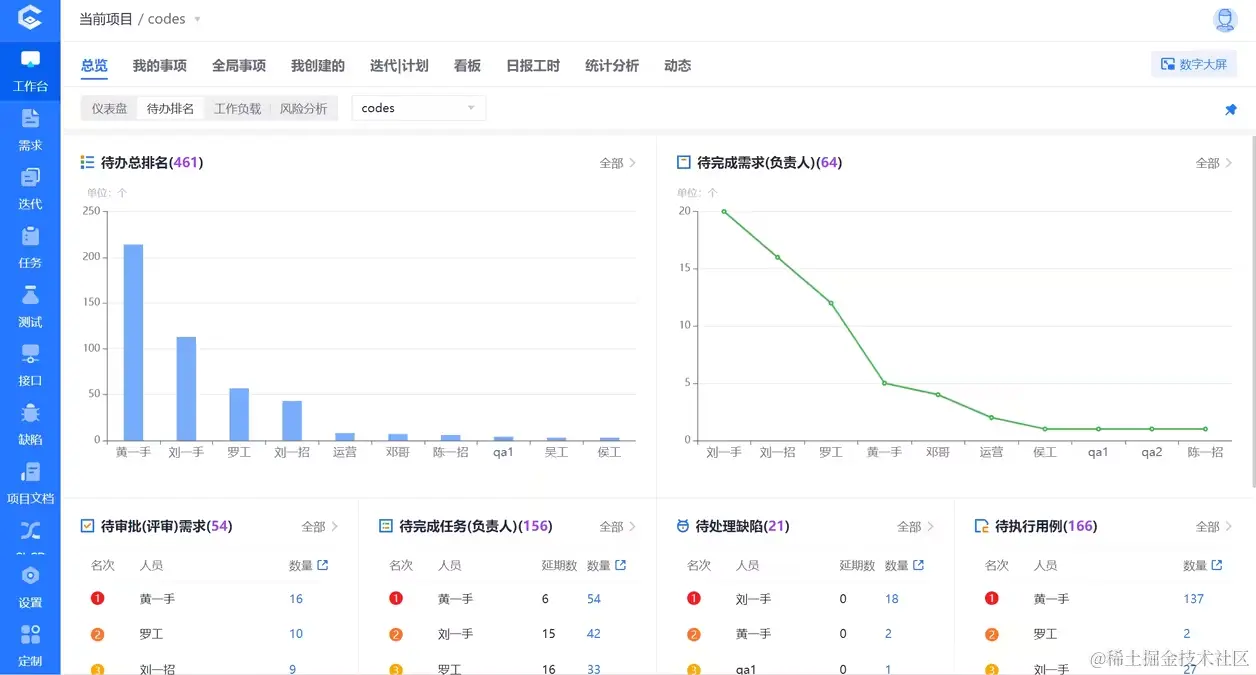
Task: Click the 当前项目 breadcrumb text
Action: point(106,19)
